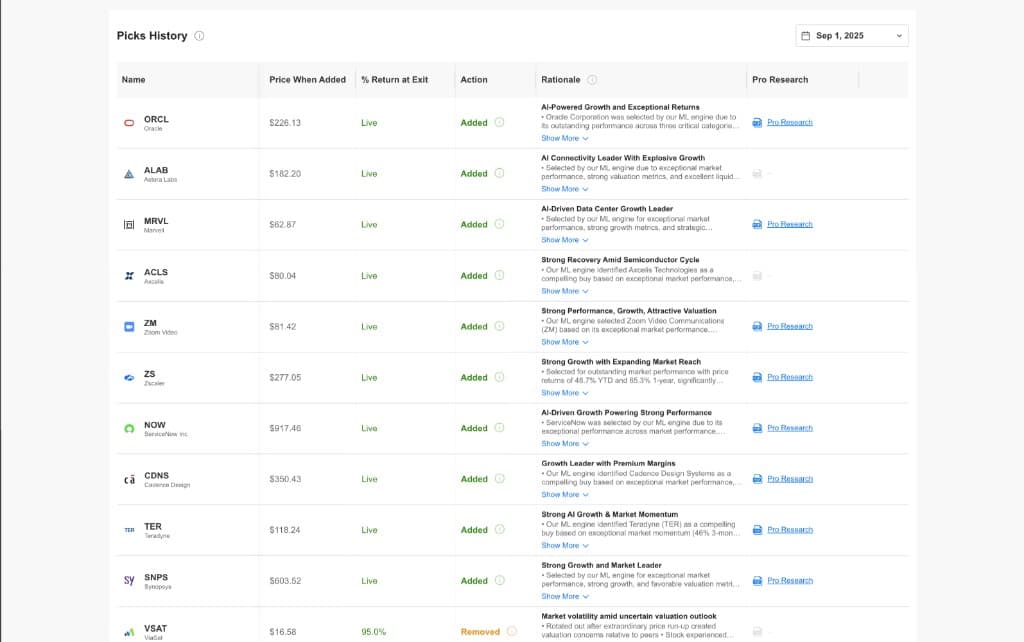Image resolution: width=1024 pixels, height=642 pixels.
Task: Click the Zoom Video logo icon
Action: pyautogui.click(x=129, y=327)
